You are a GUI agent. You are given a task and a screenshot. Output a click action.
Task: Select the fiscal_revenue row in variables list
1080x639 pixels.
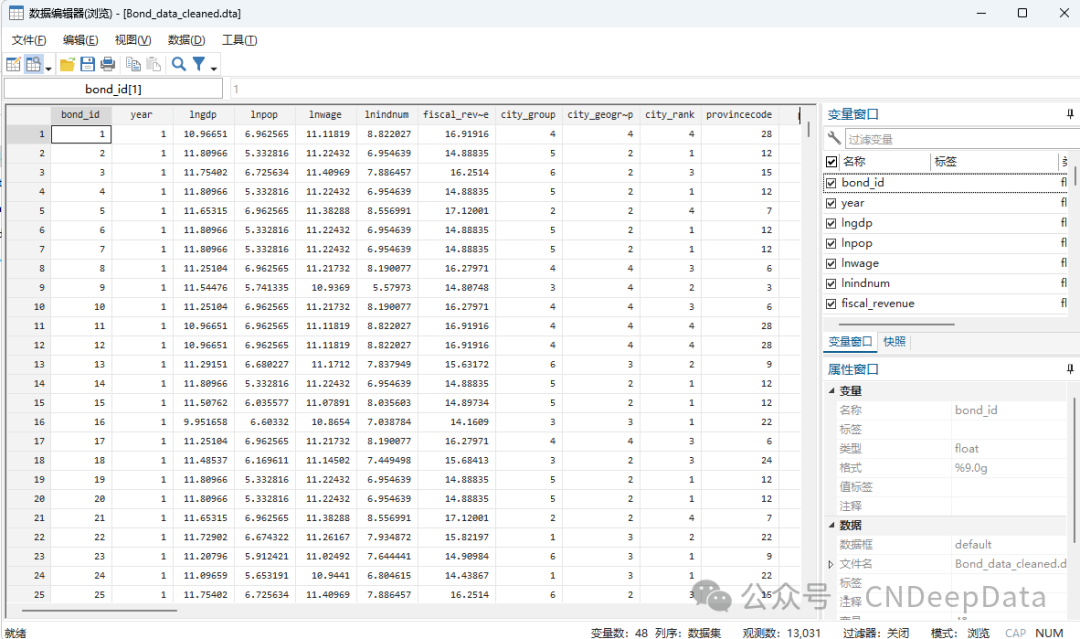click(x=946, y=304)
